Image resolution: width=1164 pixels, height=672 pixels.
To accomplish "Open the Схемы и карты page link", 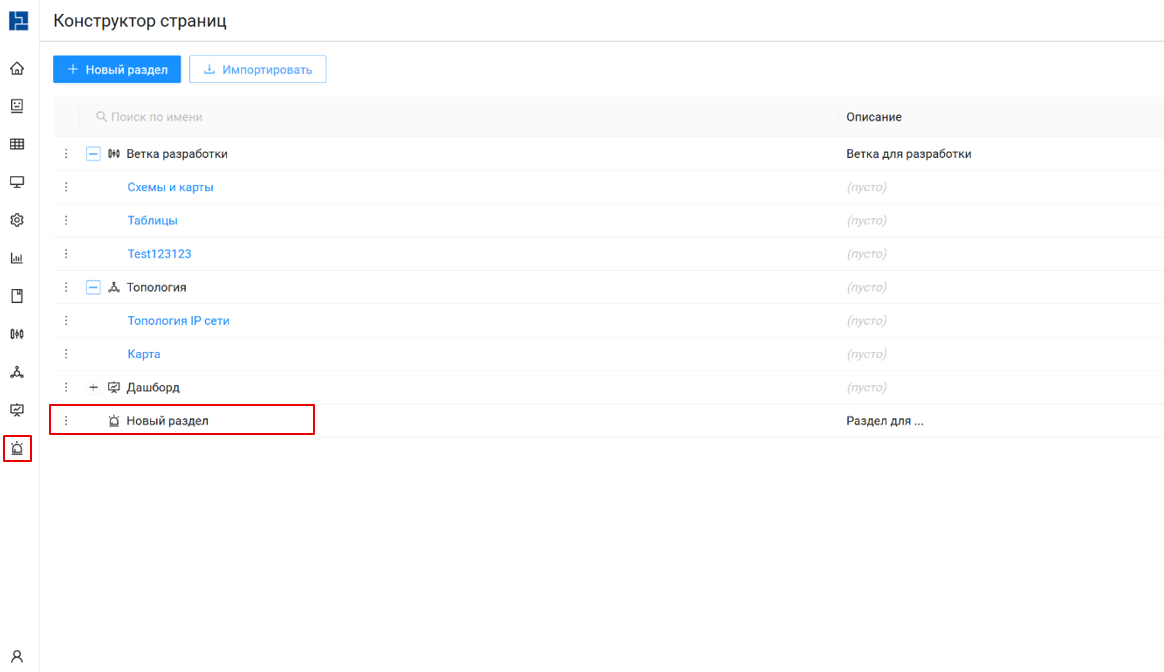I will [170, 188].
